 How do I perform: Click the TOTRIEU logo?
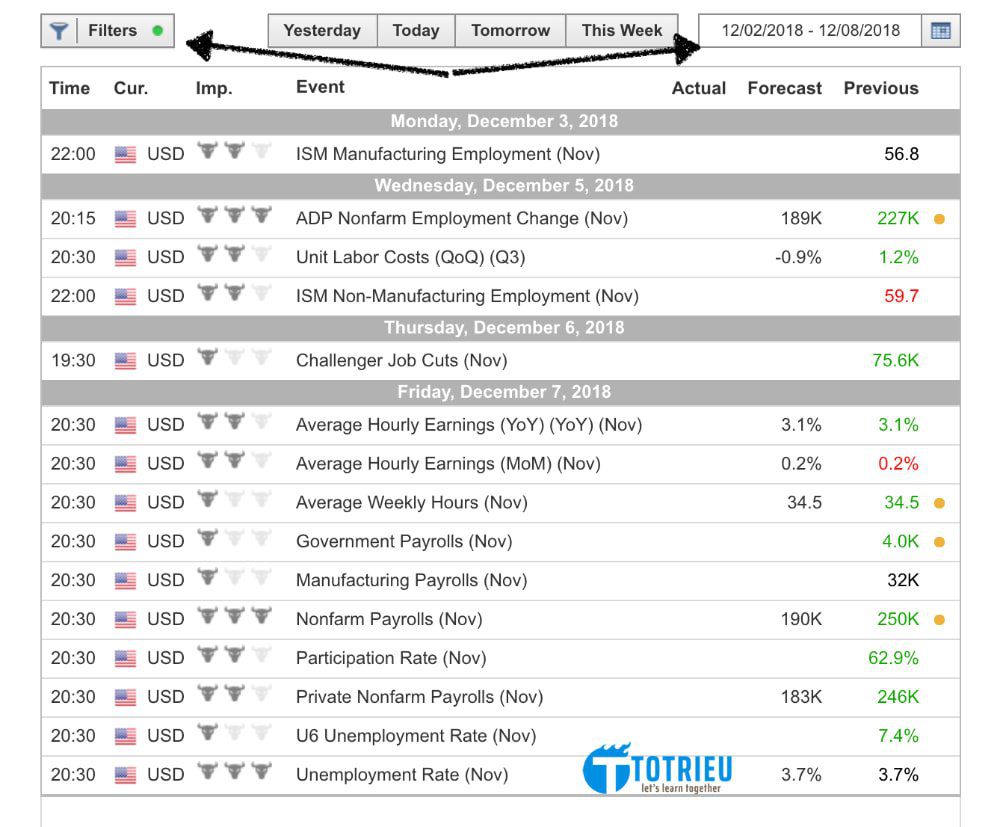click(x=657, y=770)
